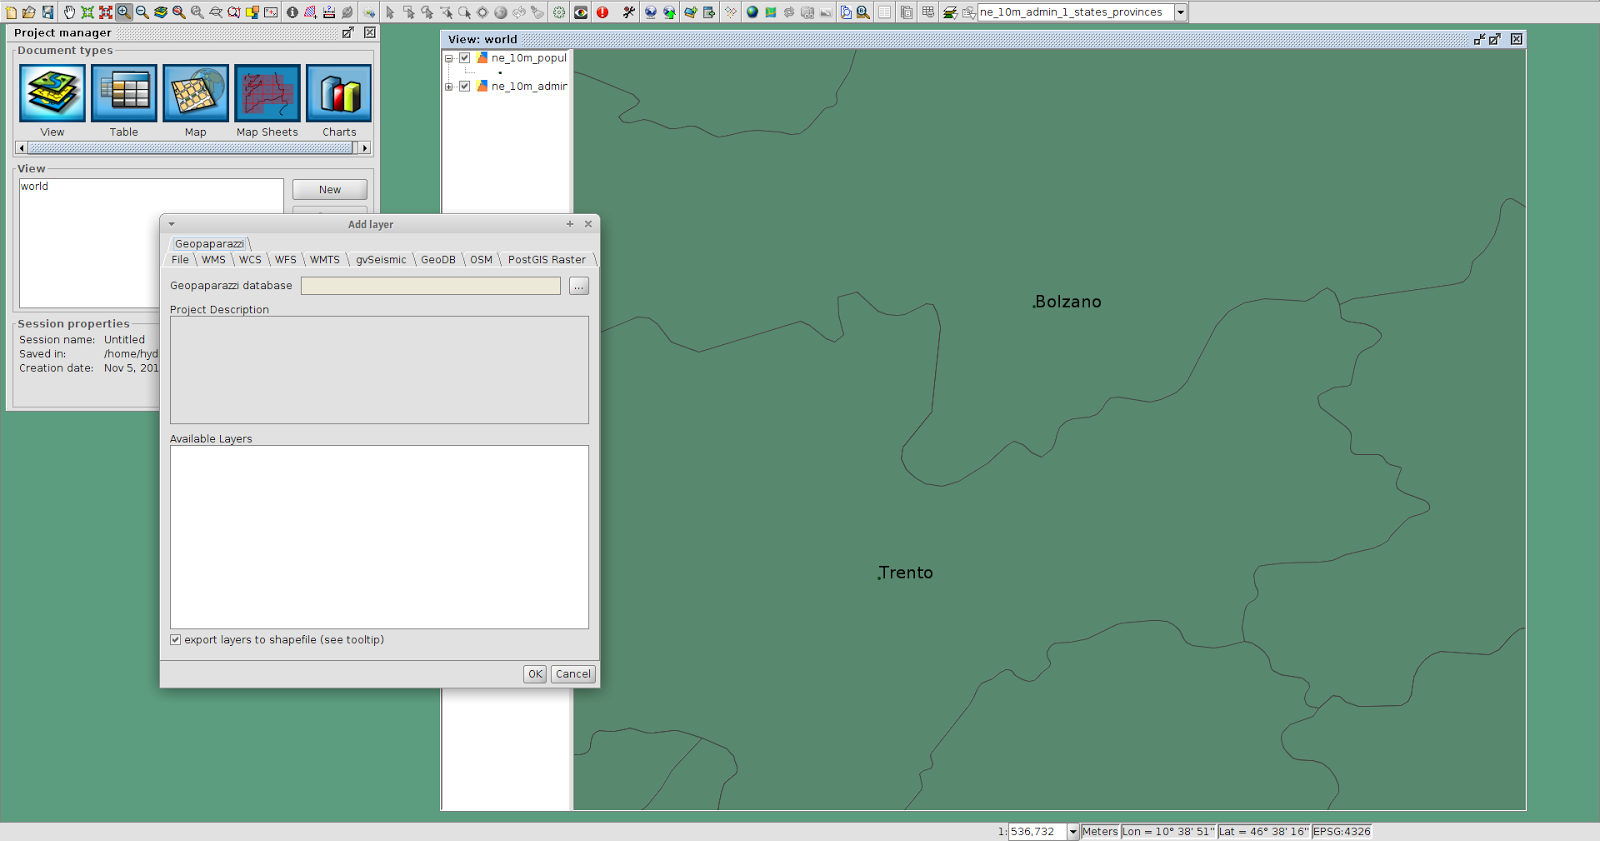Click Cancel in the Add layer dialog
Screen dimensions: 1600x841
coord(573,674)
